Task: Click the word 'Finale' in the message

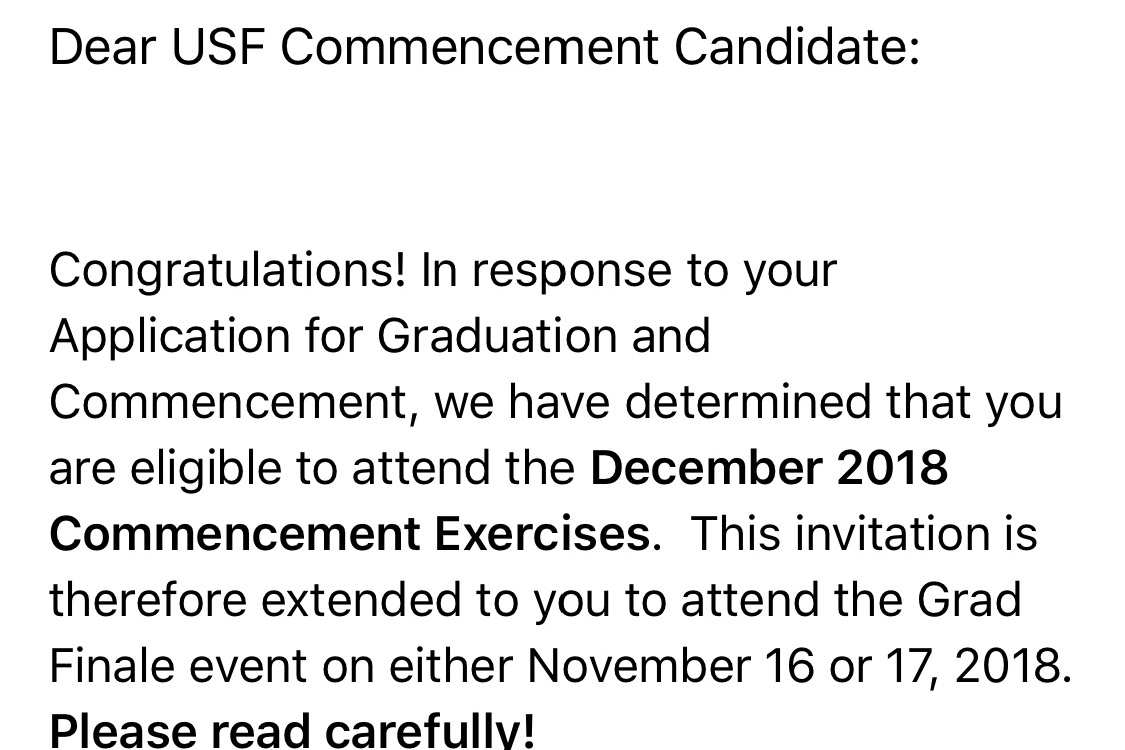Action: click(112, 666)
